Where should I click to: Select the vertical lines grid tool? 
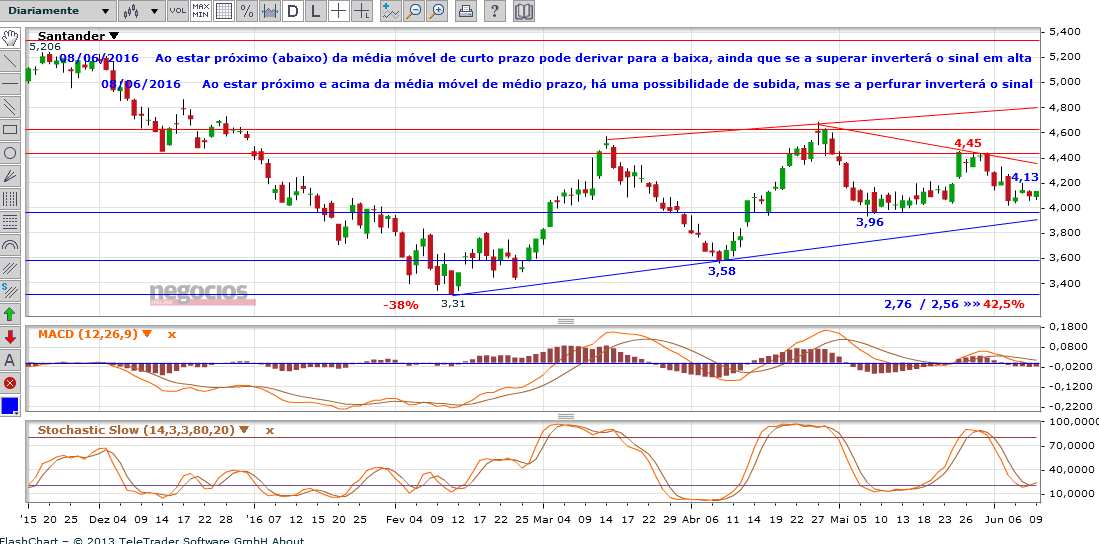point(11,199)
